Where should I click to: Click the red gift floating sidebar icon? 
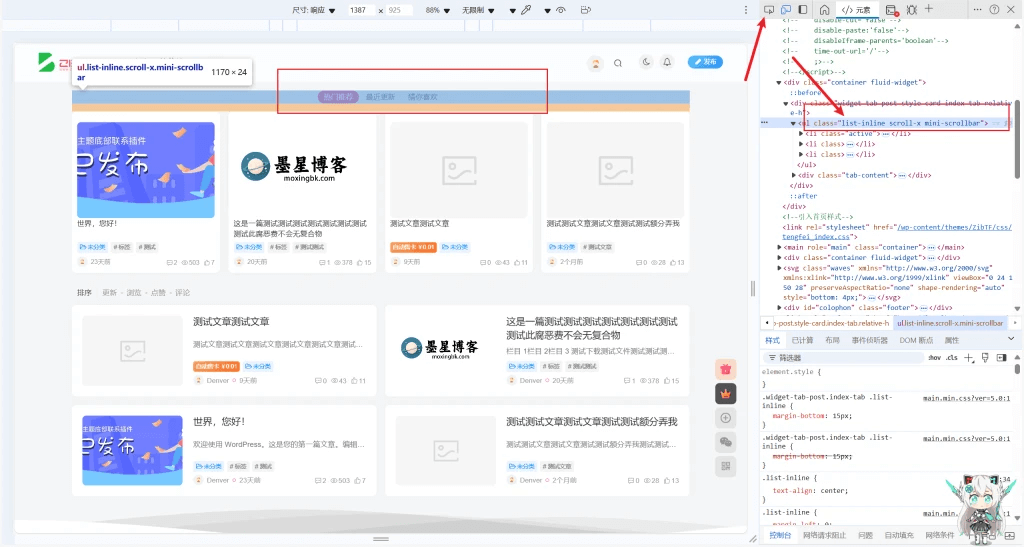tap(726, 369)
